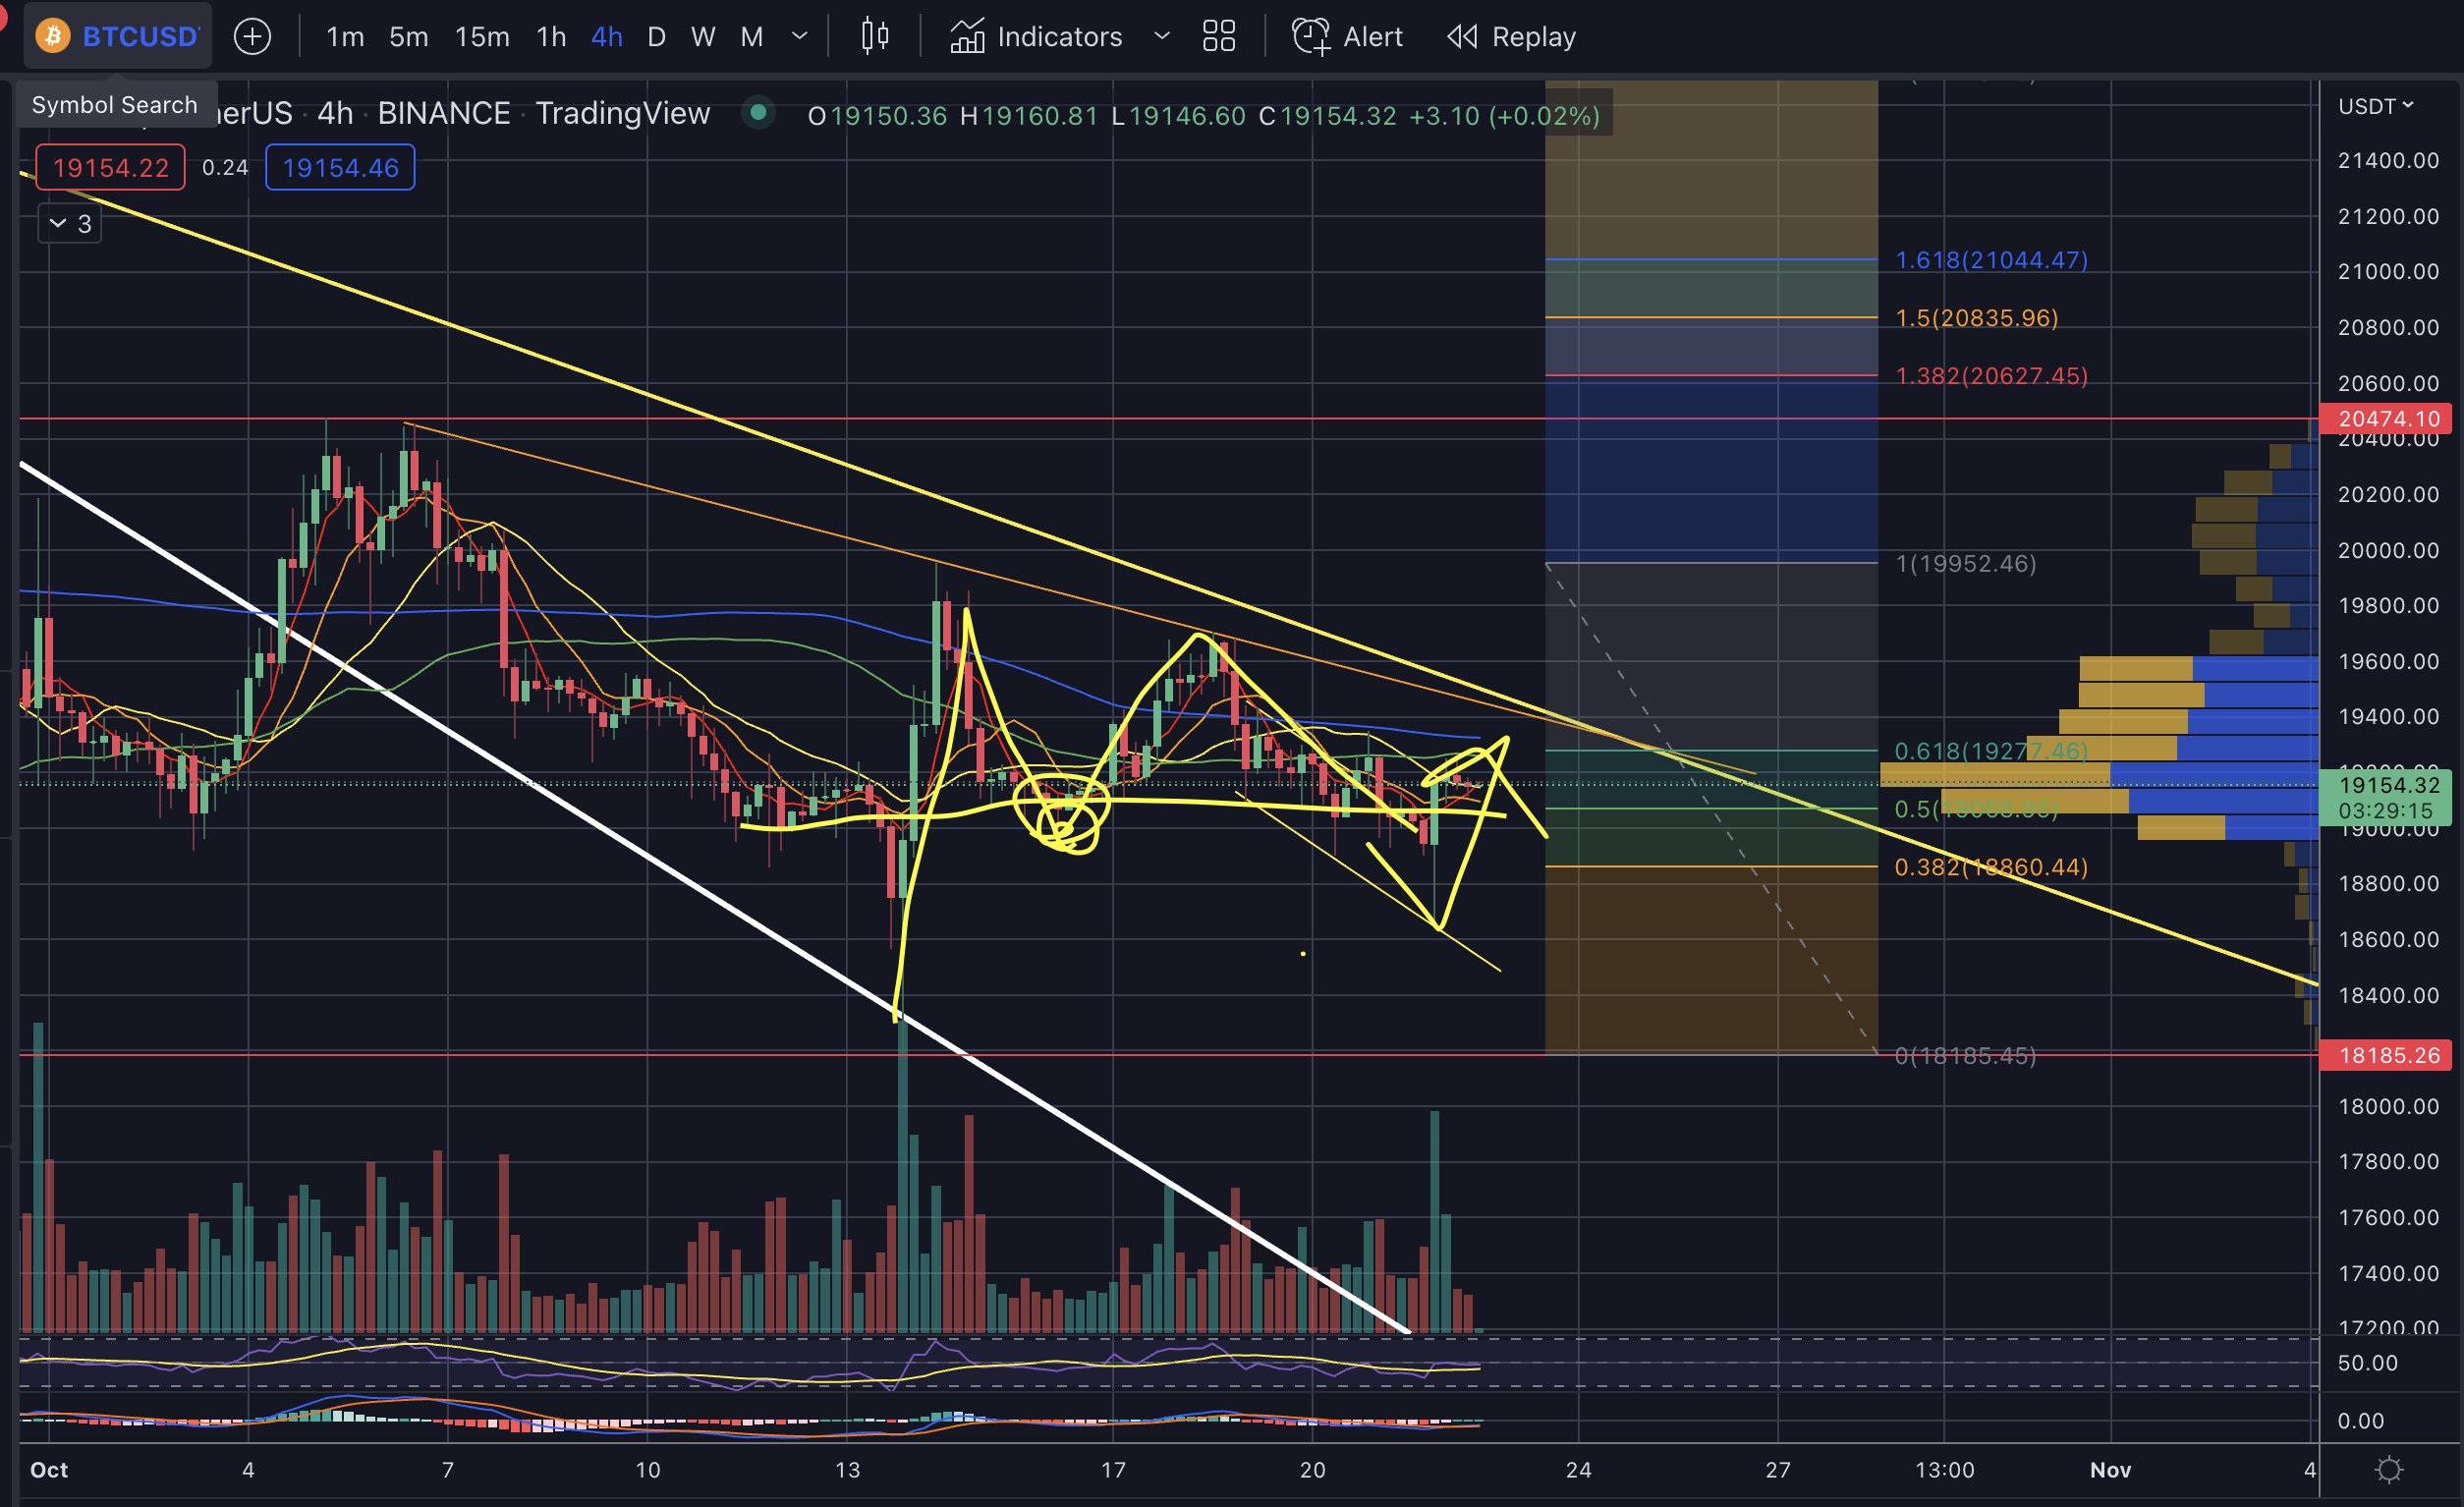This screenshot has width=2464, height=1507.
Task: Select the 0.382(18860.44) Fibonacci level label
Action: (1991, 867)
